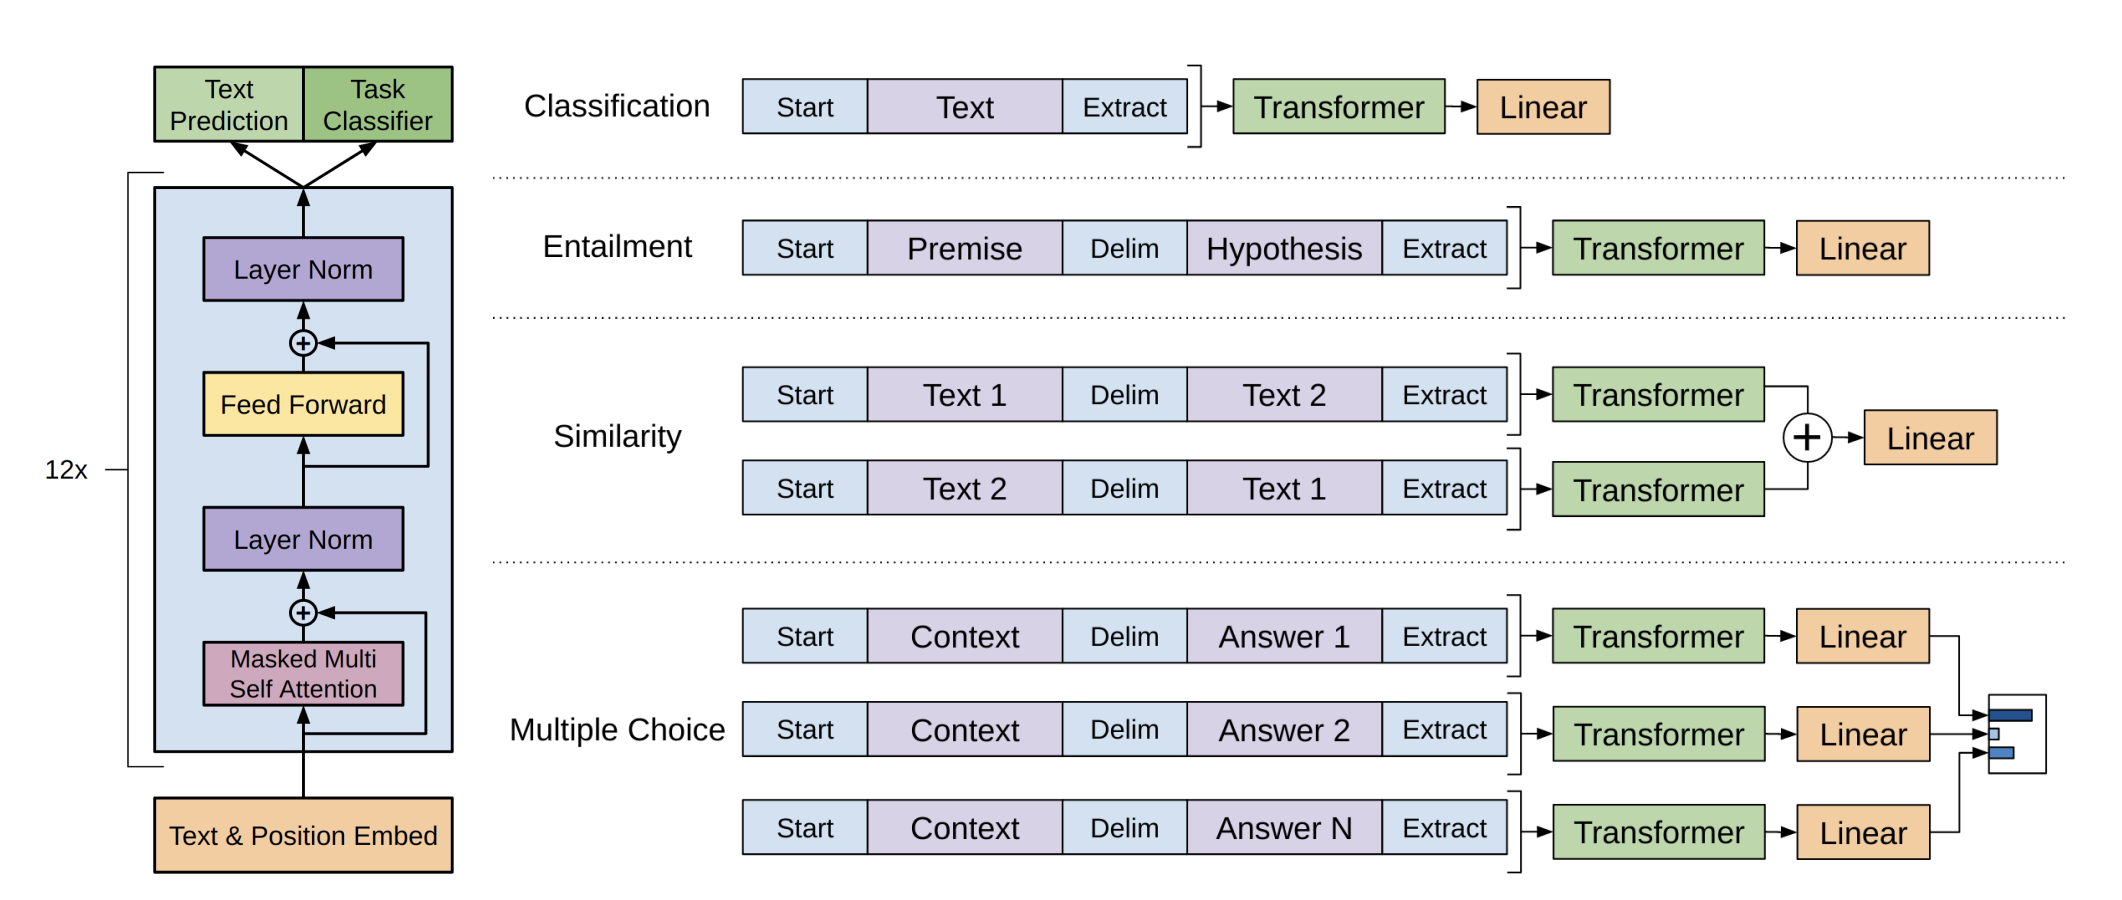Click the Hypothesis segment in the Entailment row
2122x900 pixels.
tap(1284, 248)
